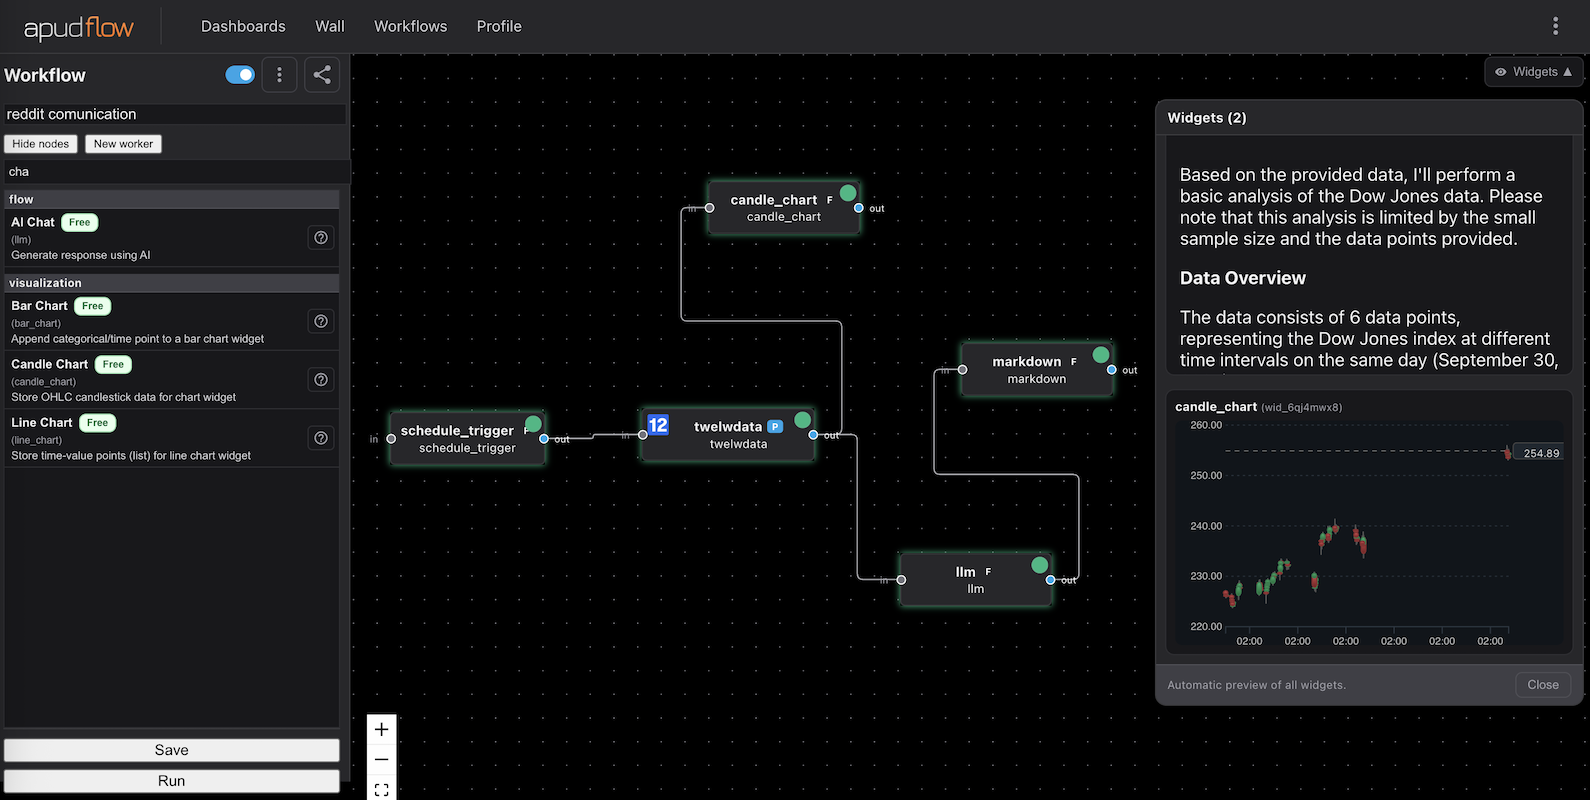This screenshot has width=1590, height=800.
Task: Open the top-right kebab menu
Action: (1555, 26)
